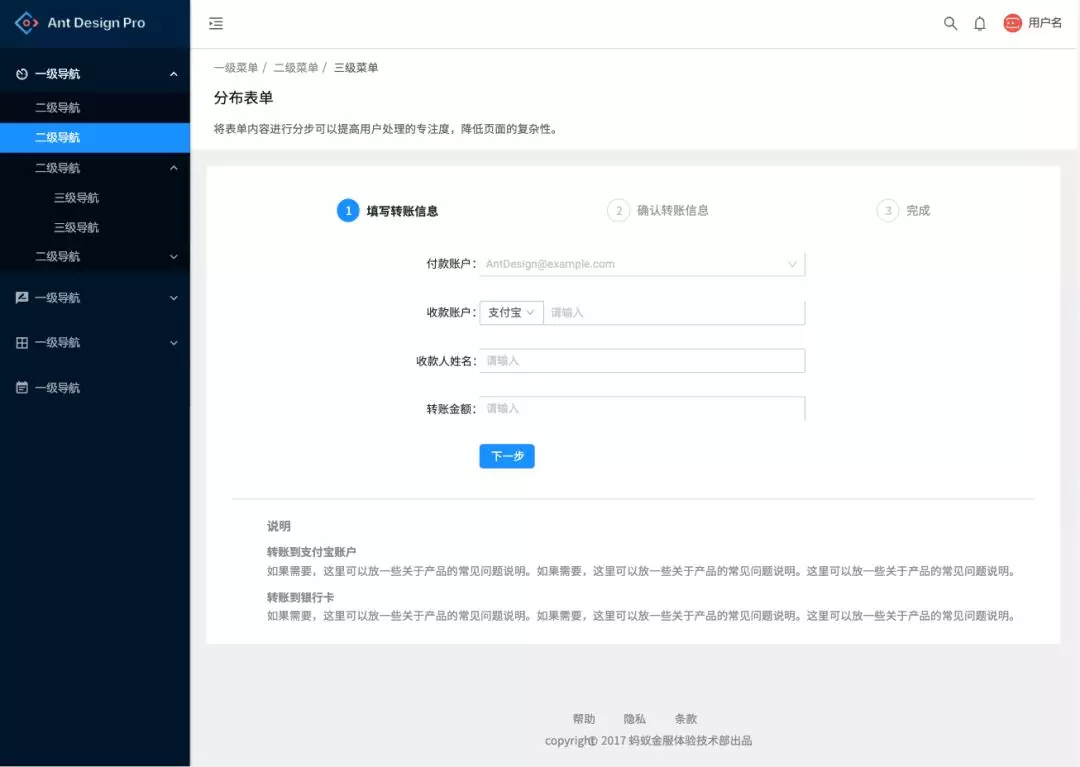Image resolution: width=1080 pixels, height=767 pixels.
Task: Collapse the sidebar via hamburger icon
Action: coord(215,22)
